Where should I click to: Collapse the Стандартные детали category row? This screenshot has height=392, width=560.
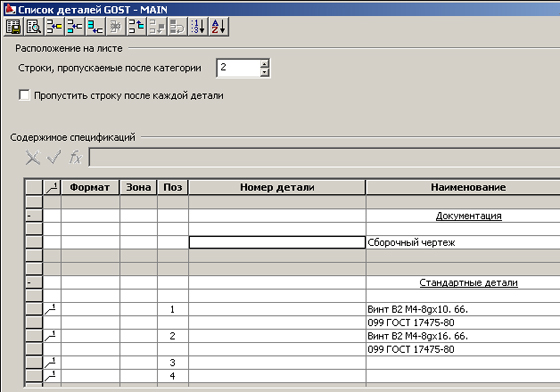click(x=34, y=282)
